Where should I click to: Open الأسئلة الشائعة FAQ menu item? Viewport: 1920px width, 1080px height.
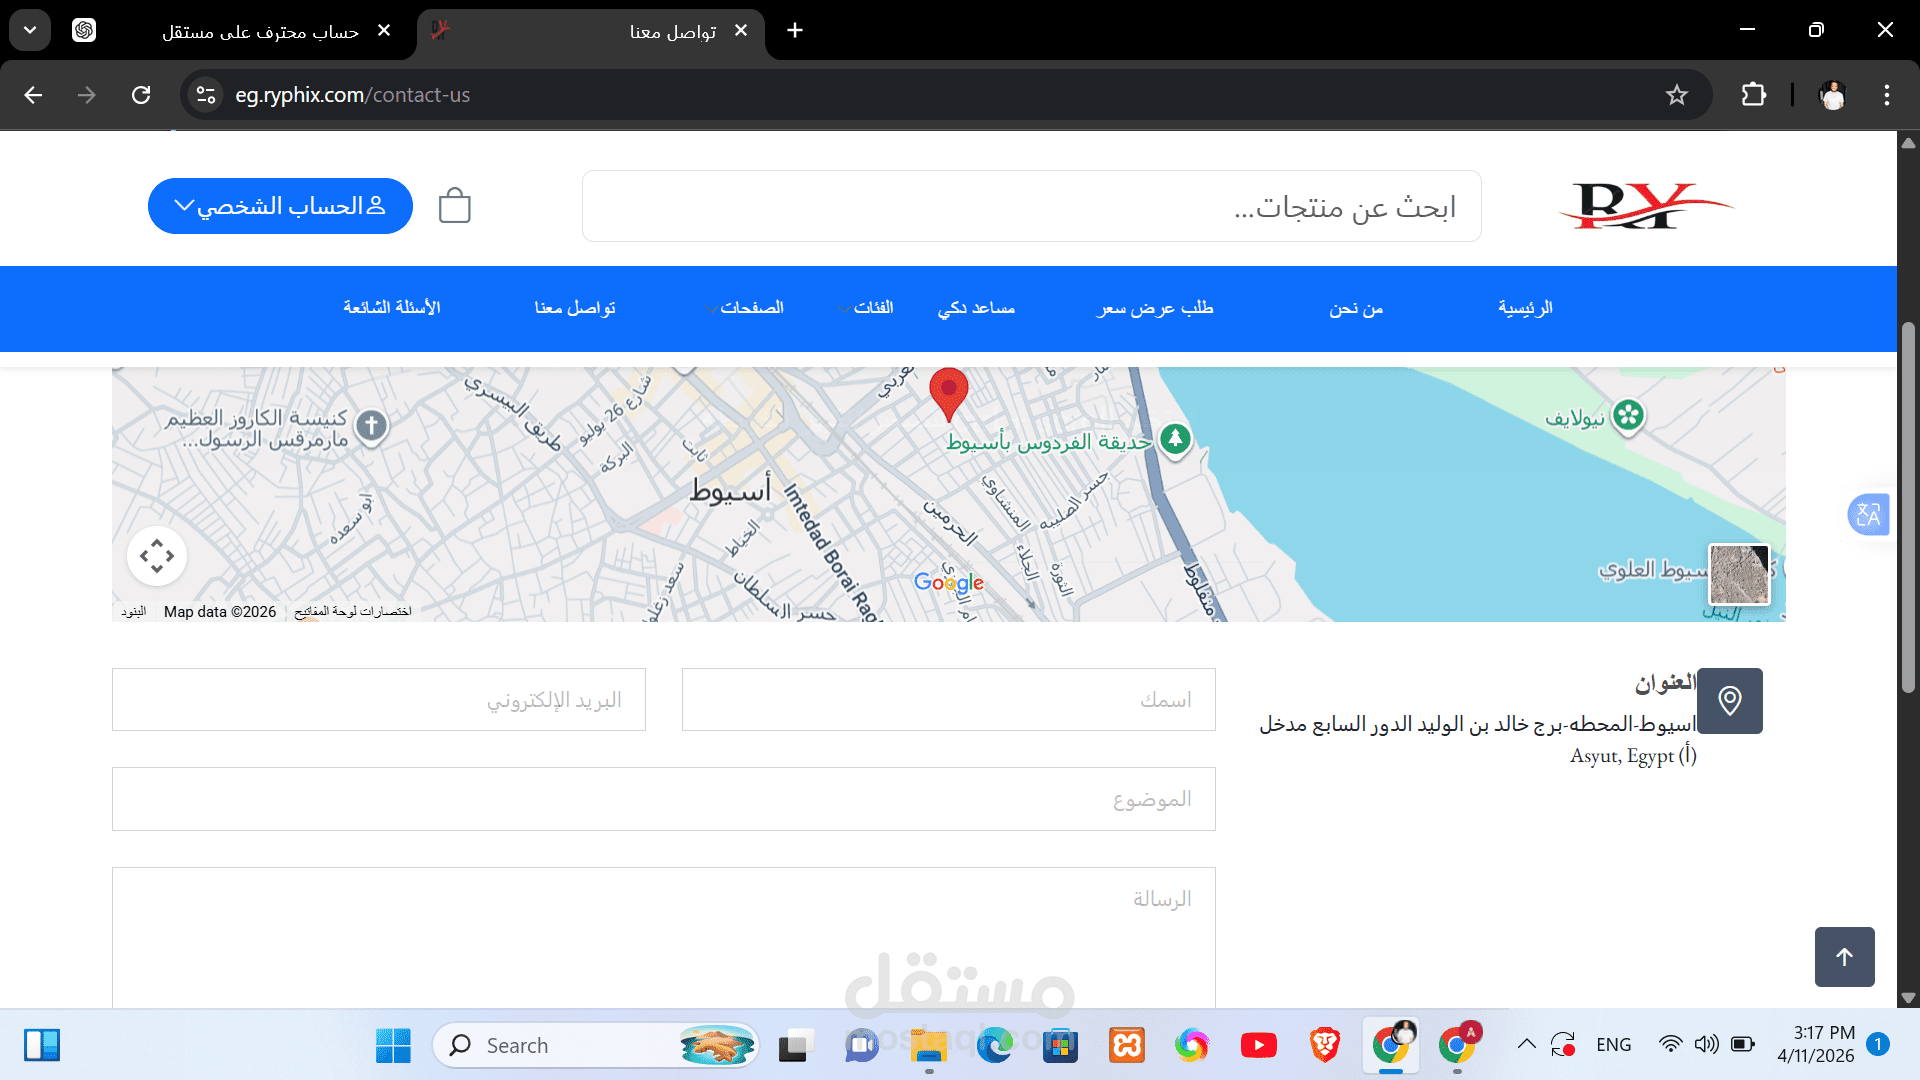pos(391,308)
